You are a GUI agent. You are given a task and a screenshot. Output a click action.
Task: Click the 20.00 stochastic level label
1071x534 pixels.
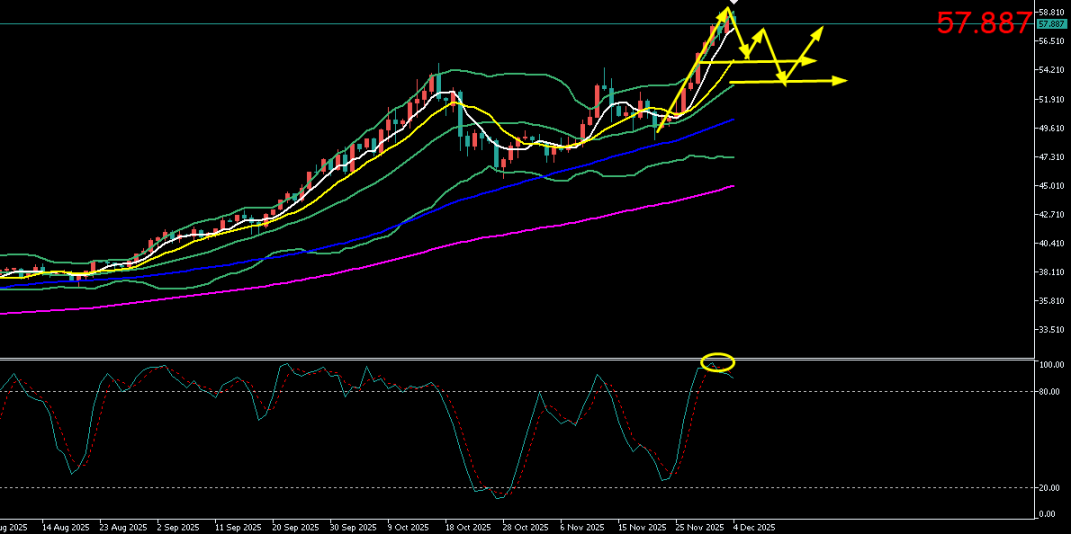pyautogui.click(x=1048, y=488)
